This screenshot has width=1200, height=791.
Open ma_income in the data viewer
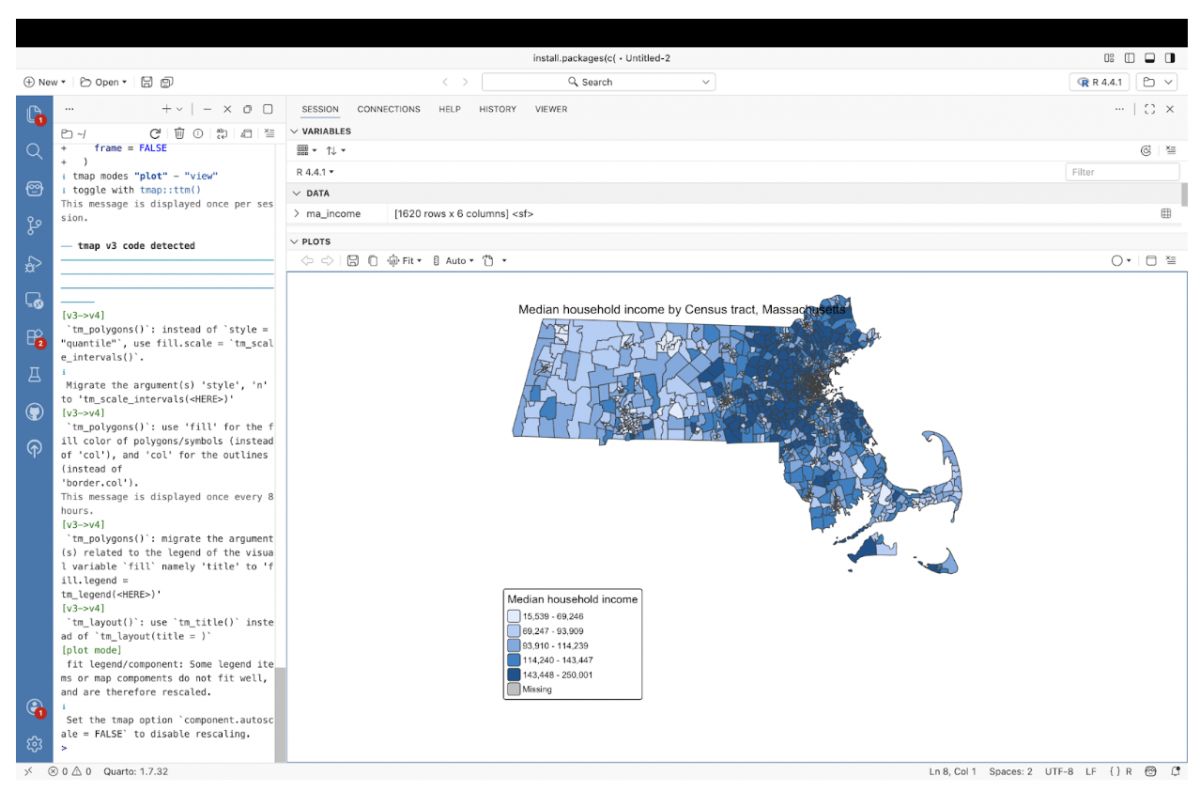click(1165, 214)
